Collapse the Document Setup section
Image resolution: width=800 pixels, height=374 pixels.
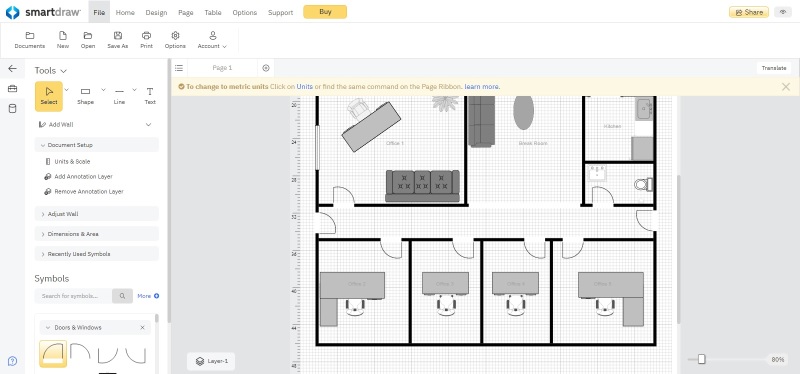pyautogui.click(x=97, y=145)
